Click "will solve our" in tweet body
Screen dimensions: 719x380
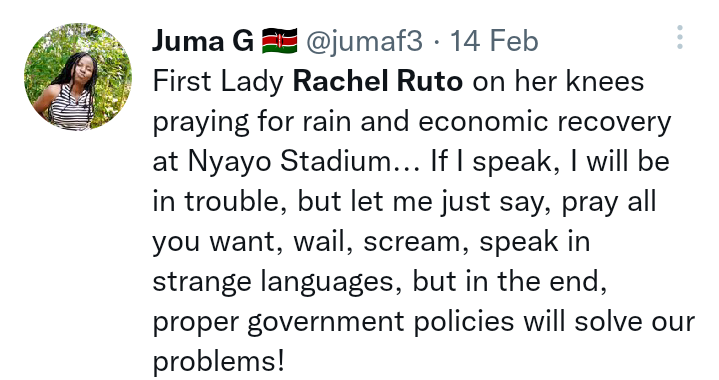[x=609, y=321]
